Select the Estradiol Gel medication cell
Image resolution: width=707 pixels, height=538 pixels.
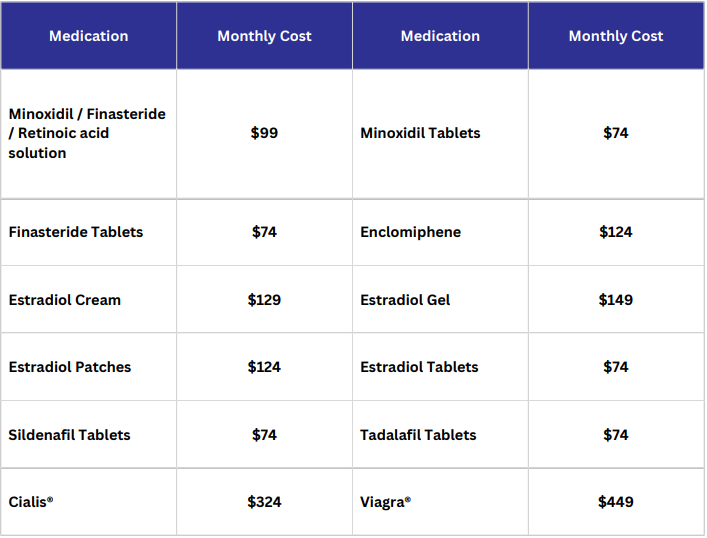pyautogui.click(x=405, y=300)
